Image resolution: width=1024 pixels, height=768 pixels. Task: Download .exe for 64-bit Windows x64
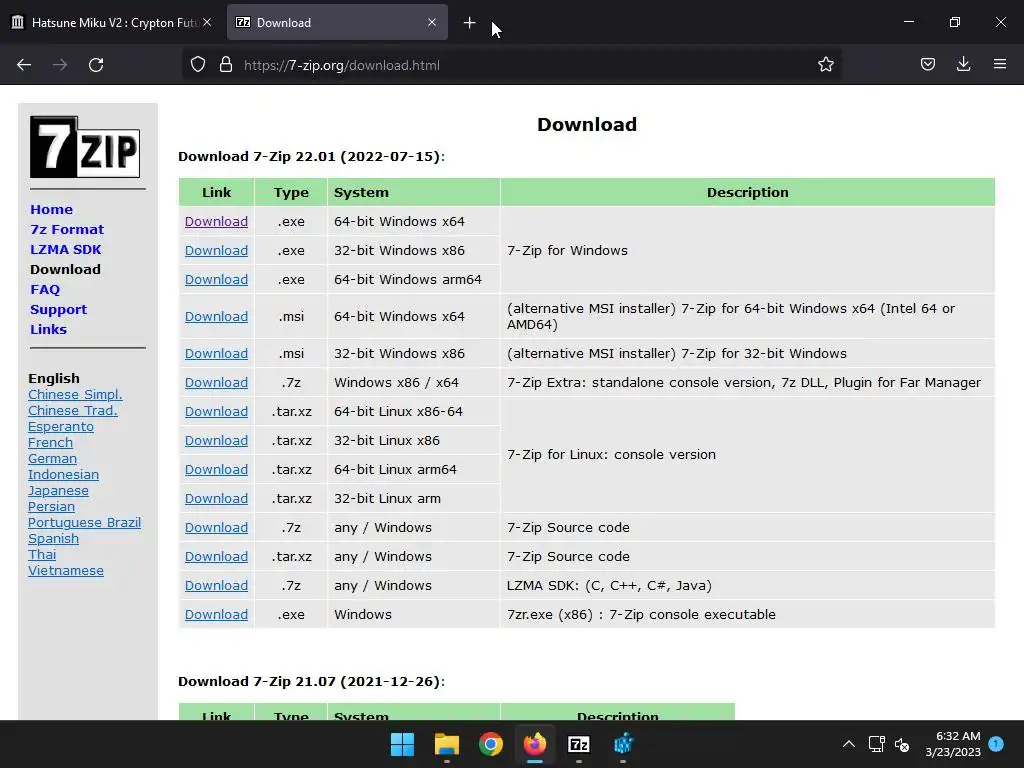coord(216,221)
